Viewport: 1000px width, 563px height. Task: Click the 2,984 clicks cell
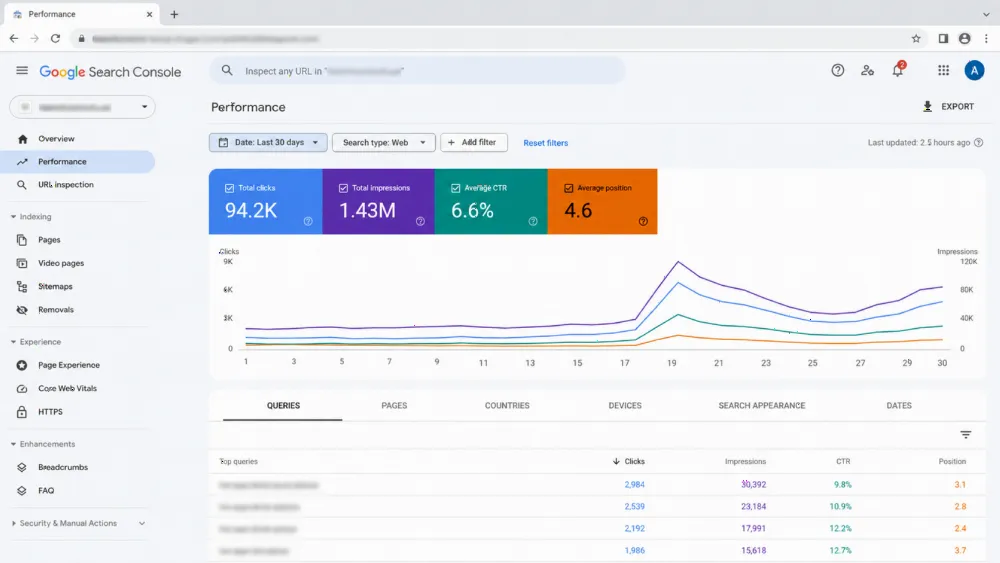634,485
